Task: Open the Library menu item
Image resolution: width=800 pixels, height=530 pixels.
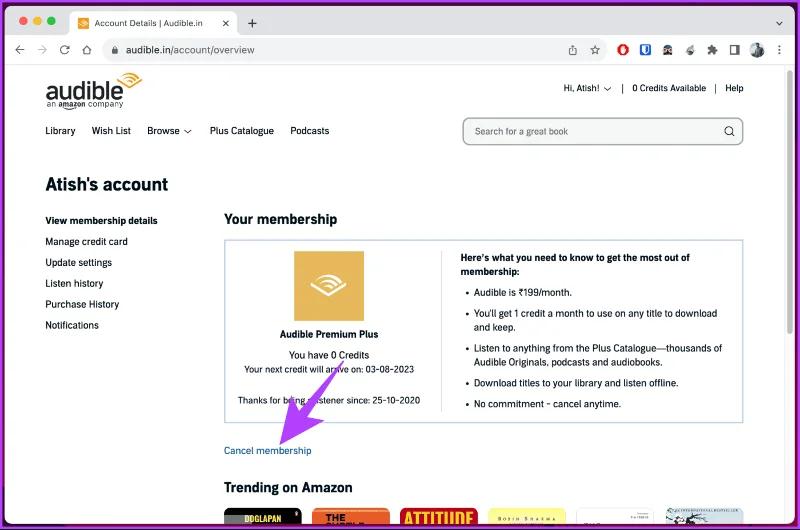Action: click(x=60, y=131)
